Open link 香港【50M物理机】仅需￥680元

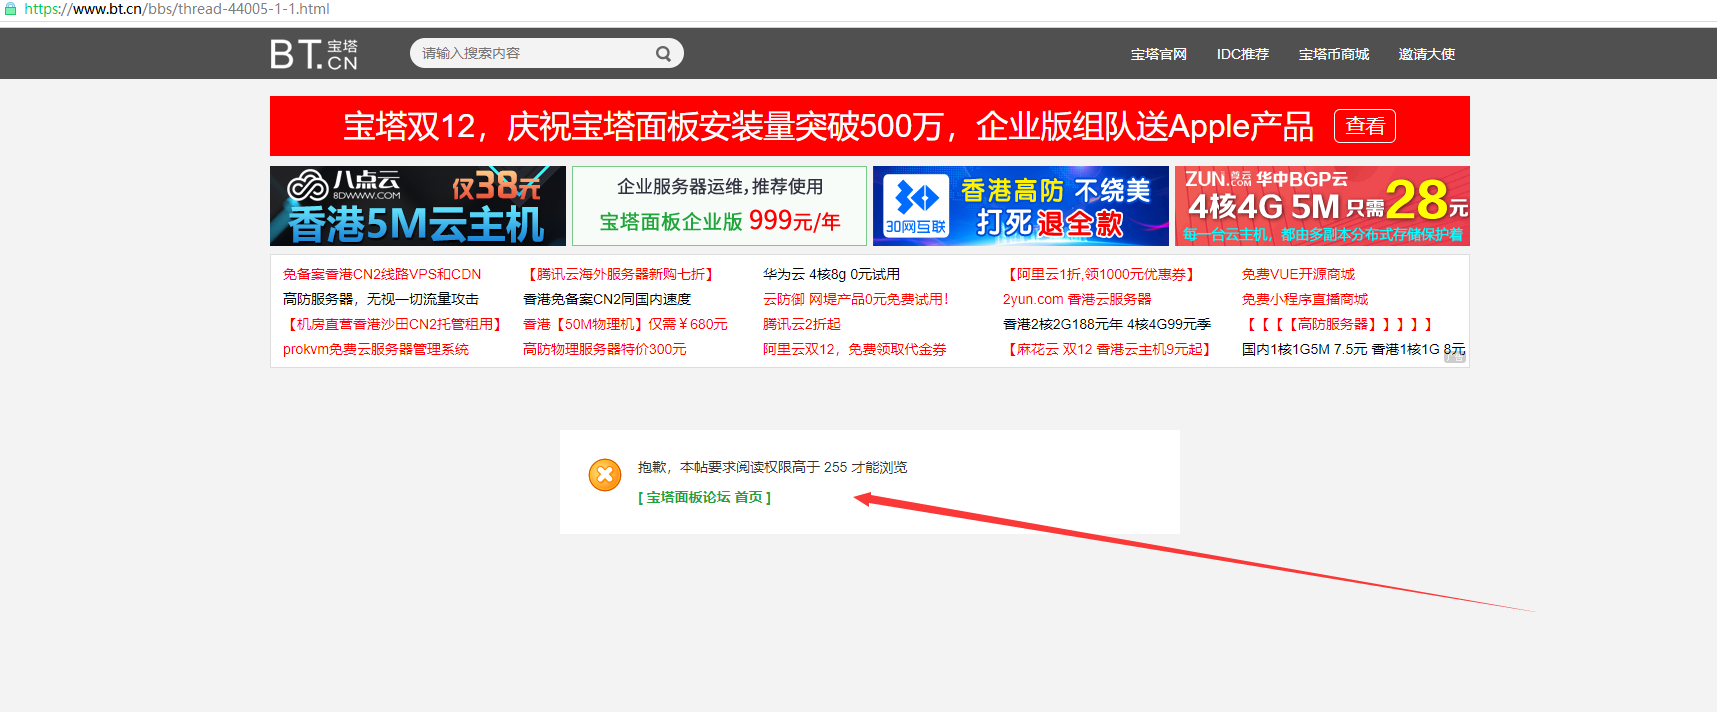625,324
